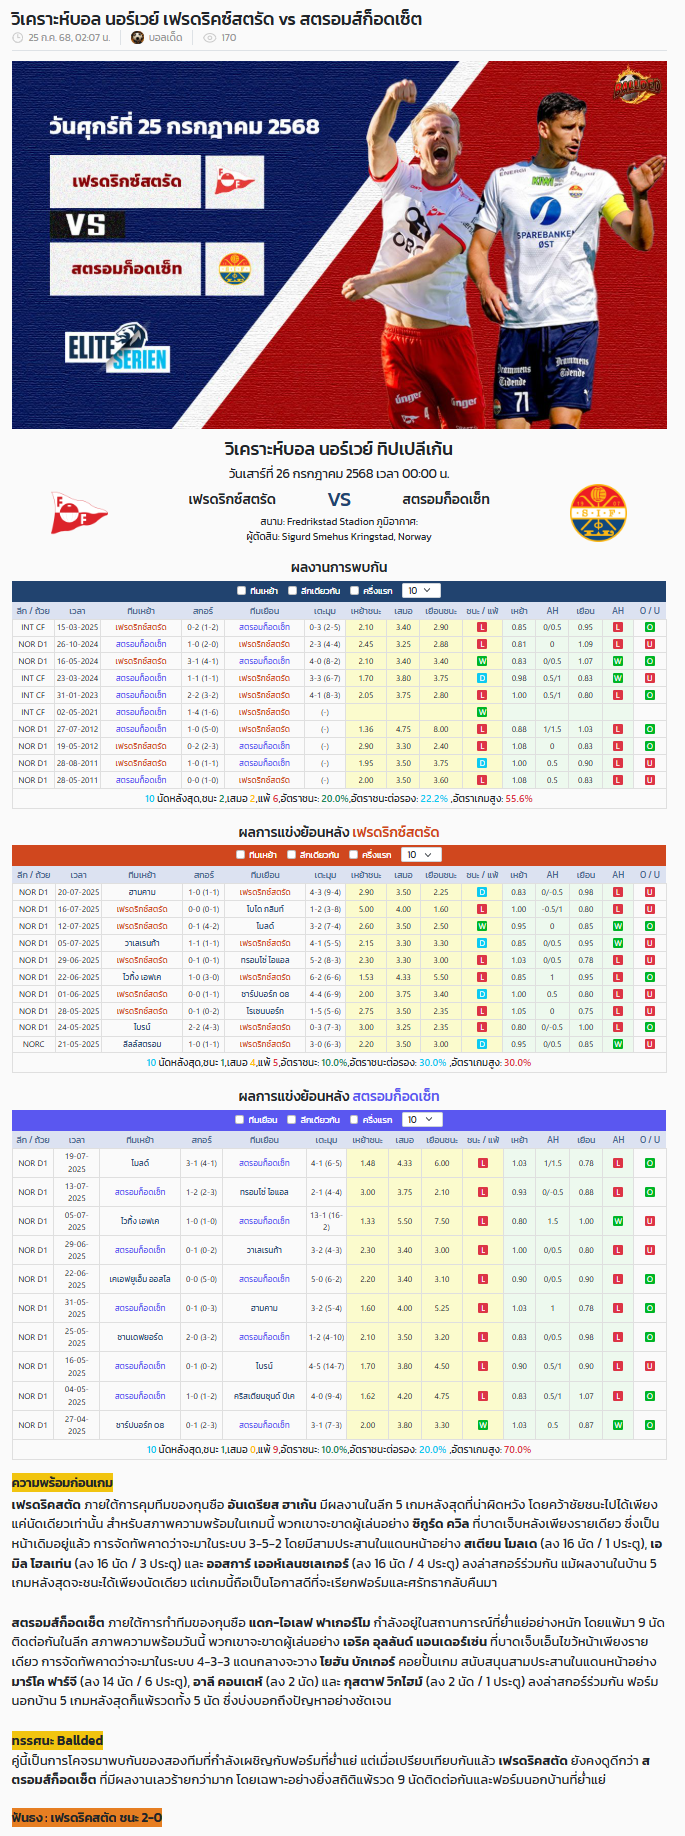Tick ทีมเหย้า checkbox in the head-to-head table
The height and width of the screenshot is (1836, 685).
pyautogui.click(x=241, y=591)
